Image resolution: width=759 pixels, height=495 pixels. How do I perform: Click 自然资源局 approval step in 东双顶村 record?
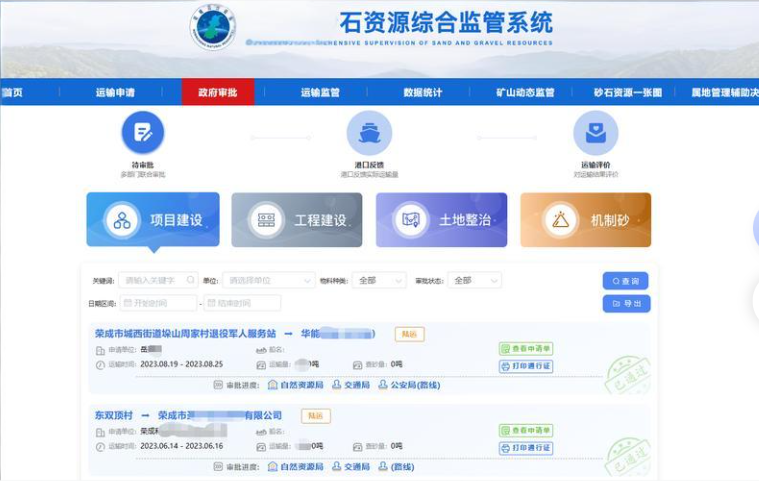coord(296,466)
